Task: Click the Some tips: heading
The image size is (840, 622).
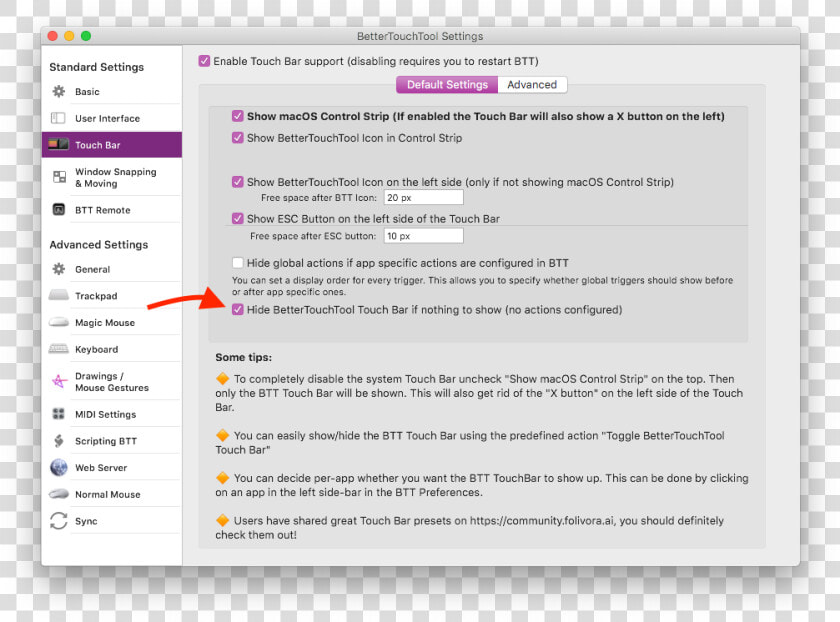Action: 244,357
